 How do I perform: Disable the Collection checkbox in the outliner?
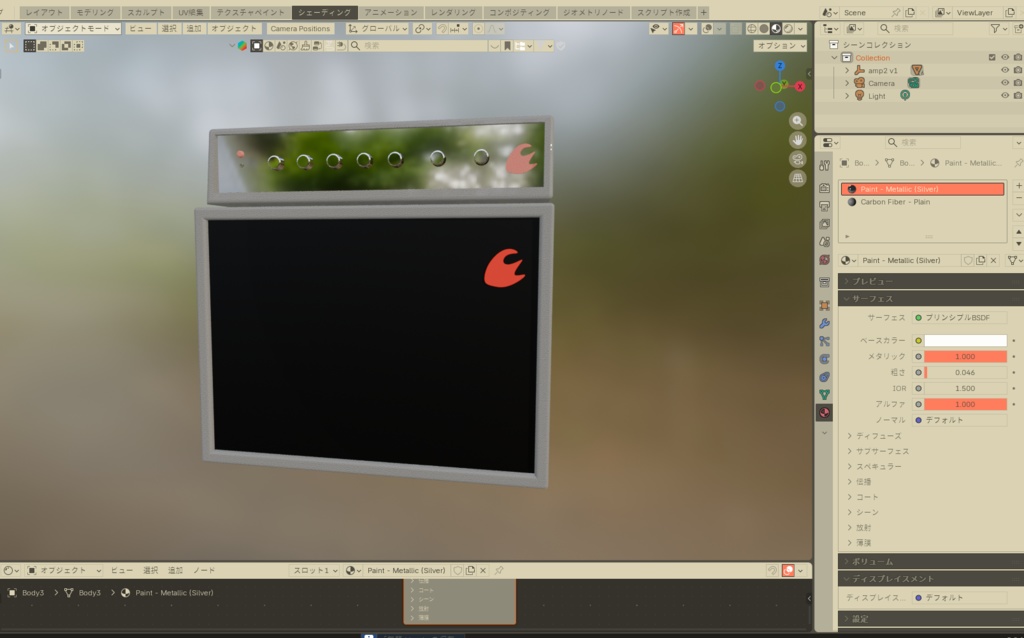[991, 58]
